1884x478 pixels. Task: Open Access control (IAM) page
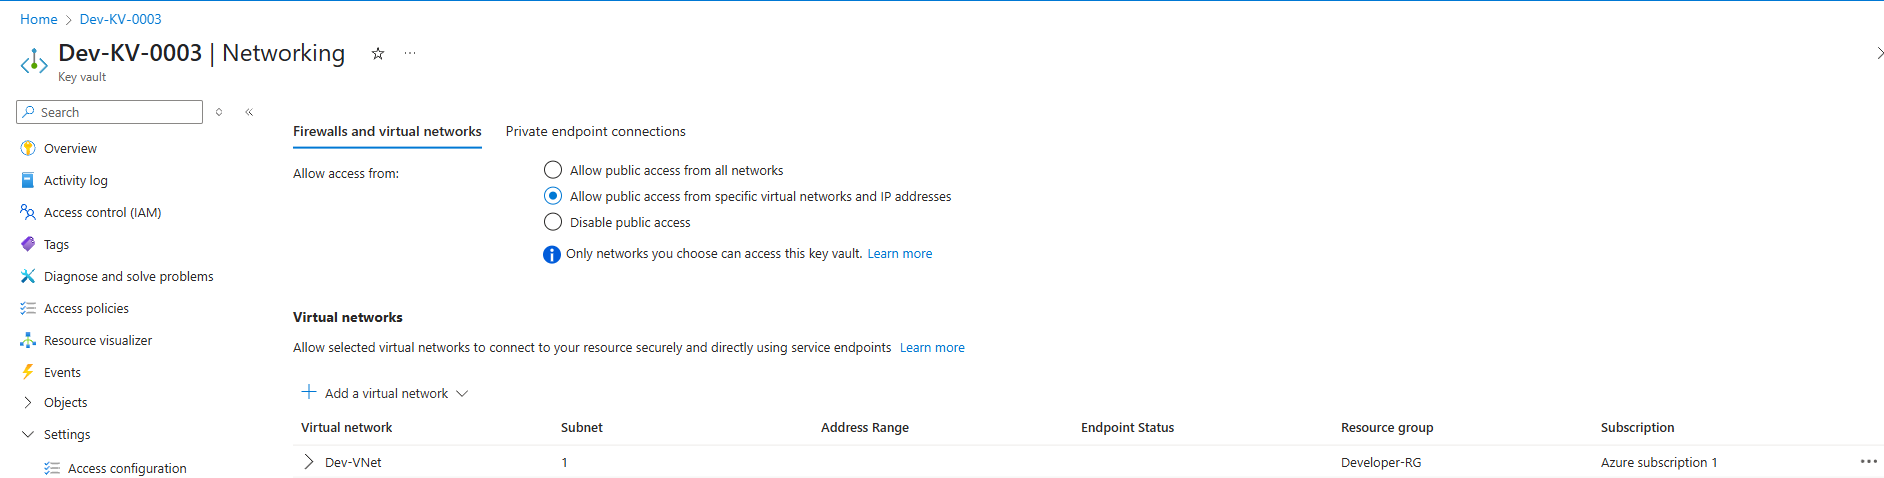[x=103, y=212]
